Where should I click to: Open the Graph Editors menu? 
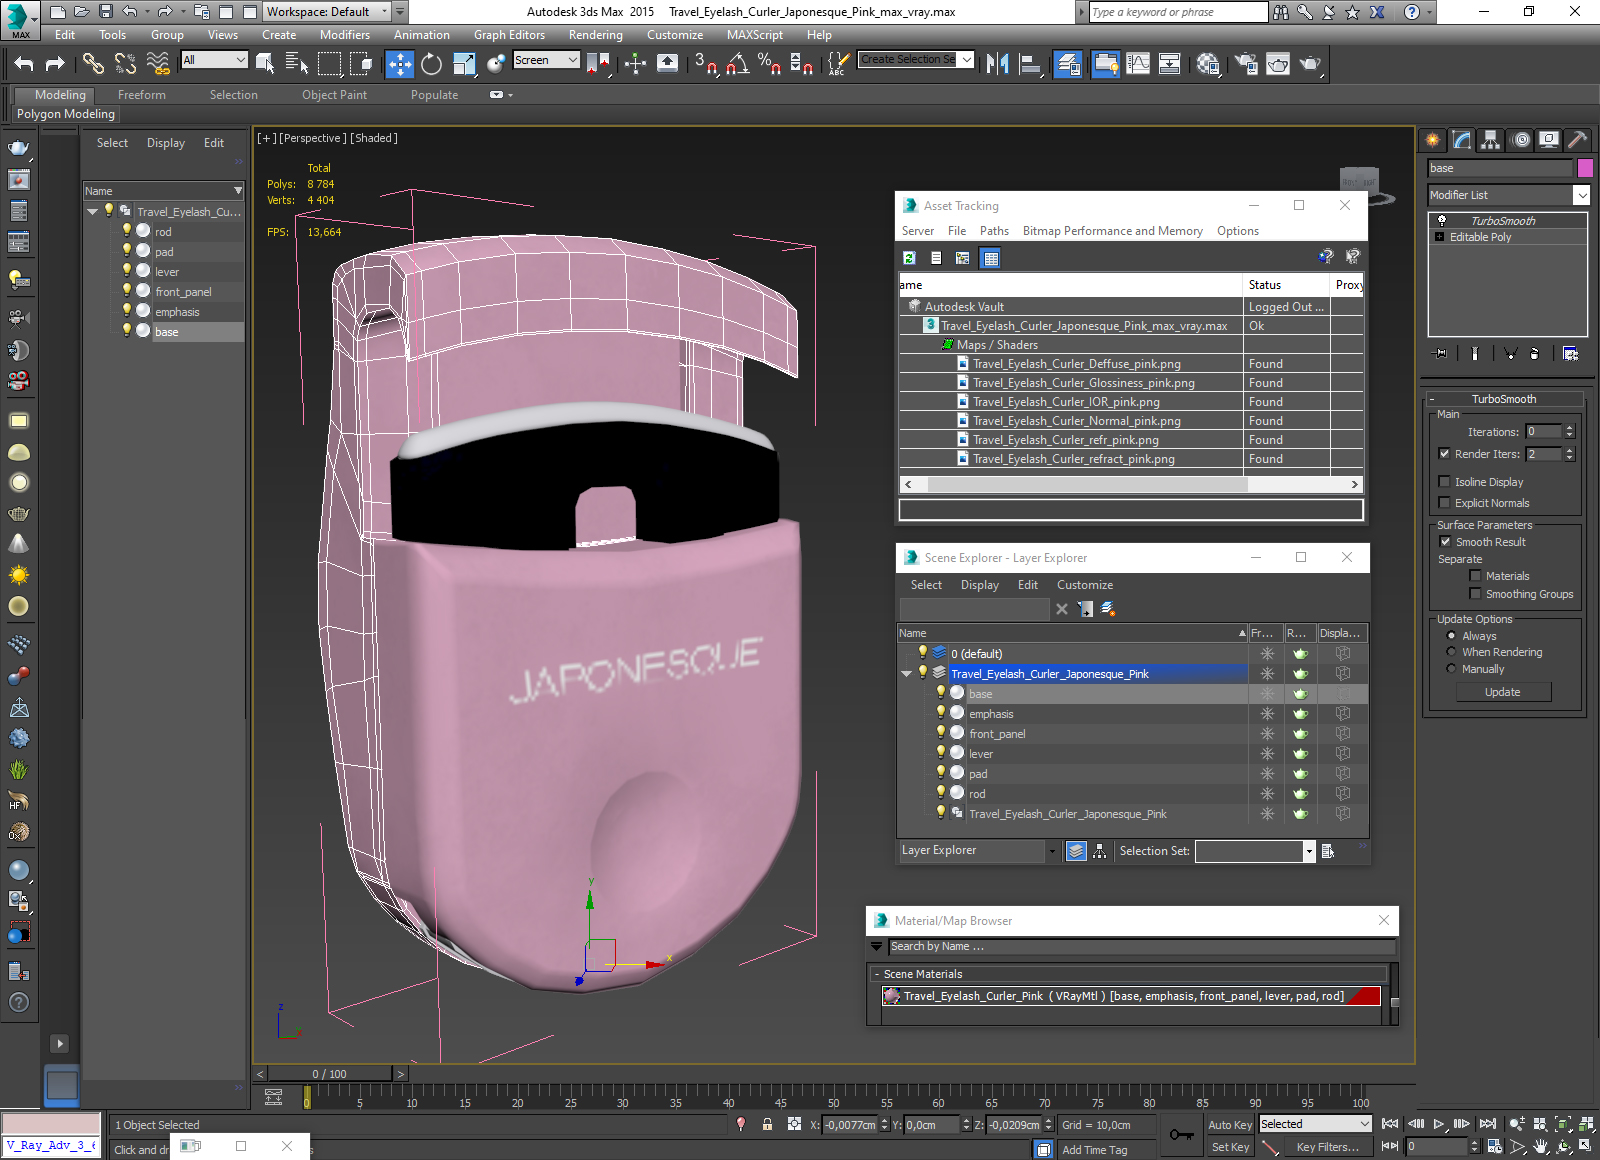[509, 35]
